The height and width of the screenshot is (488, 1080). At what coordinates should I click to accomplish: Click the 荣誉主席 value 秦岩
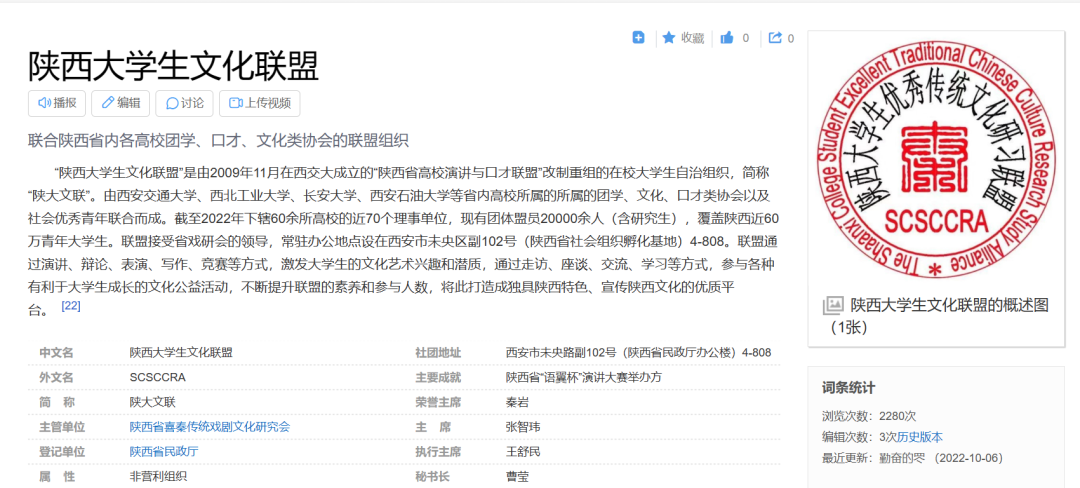[517, 402]
